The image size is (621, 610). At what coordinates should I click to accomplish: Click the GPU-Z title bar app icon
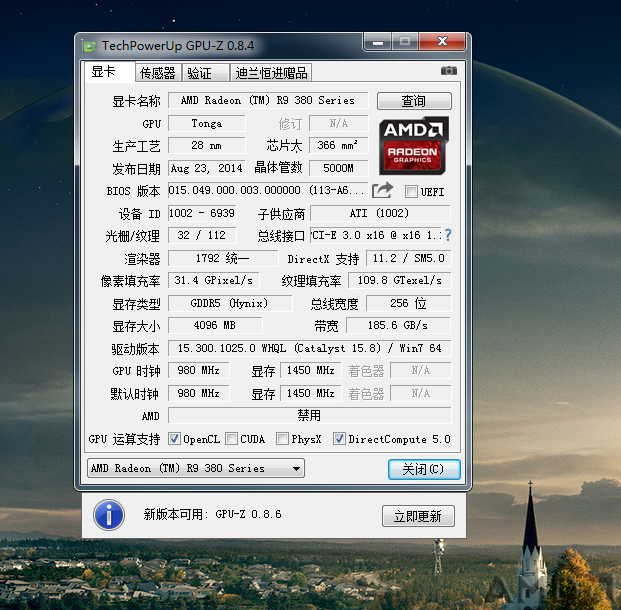click(x=90, y=46)
